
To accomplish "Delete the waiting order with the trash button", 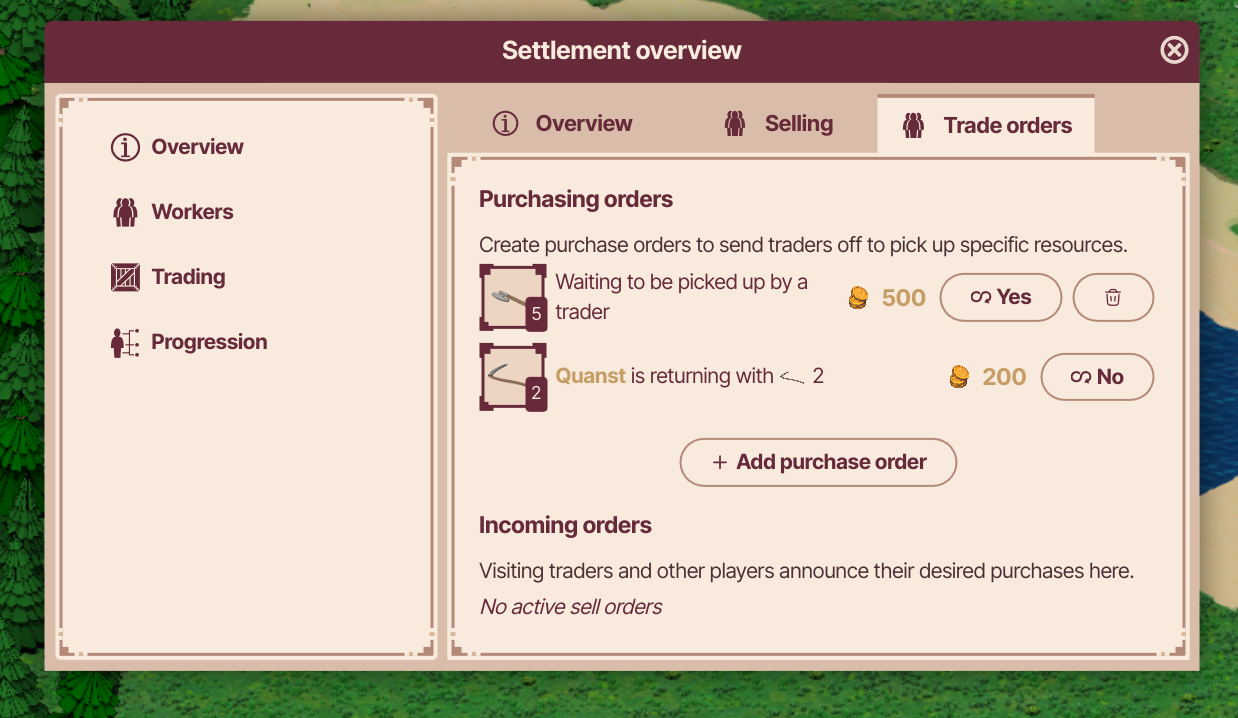I will pyautogui.click(x=1113, y=297).
